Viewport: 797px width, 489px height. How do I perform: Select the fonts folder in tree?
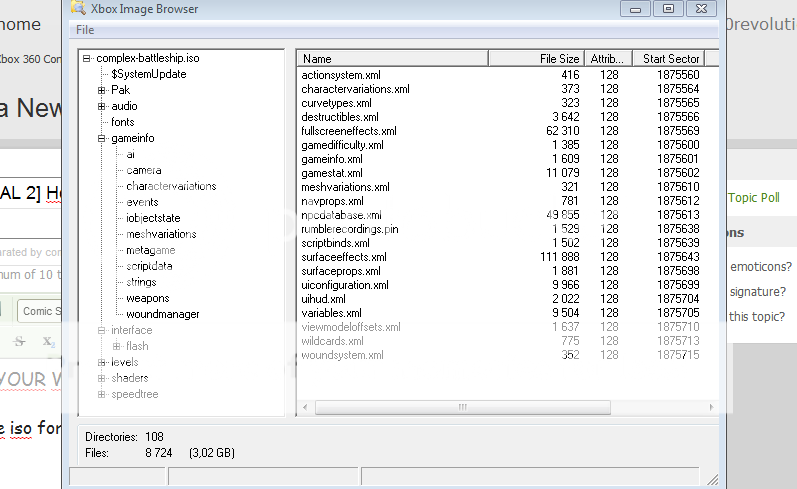tap(123, 122)
